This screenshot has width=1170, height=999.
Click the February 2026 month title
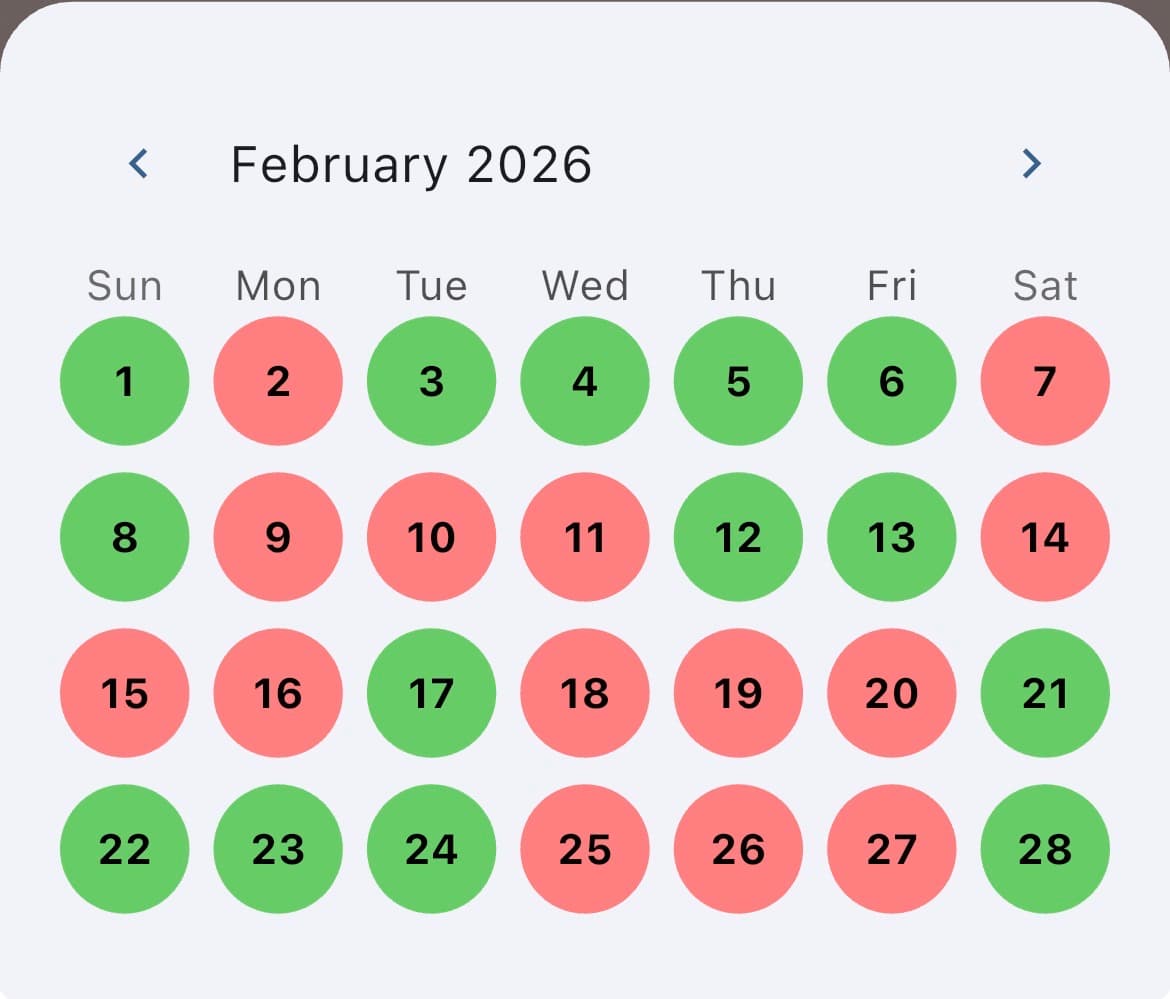pyautogui.click(x=411, y=164)
